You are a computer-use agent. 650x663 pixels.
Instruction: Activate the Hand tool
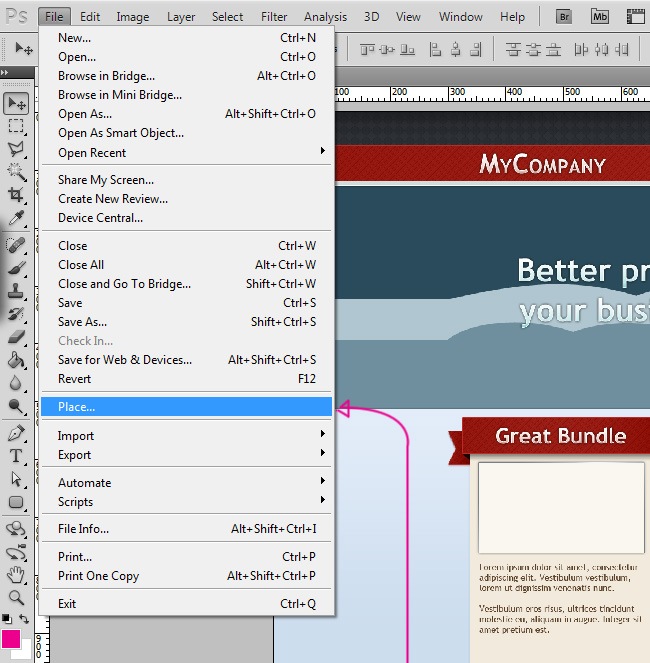(x=16, y=574)
